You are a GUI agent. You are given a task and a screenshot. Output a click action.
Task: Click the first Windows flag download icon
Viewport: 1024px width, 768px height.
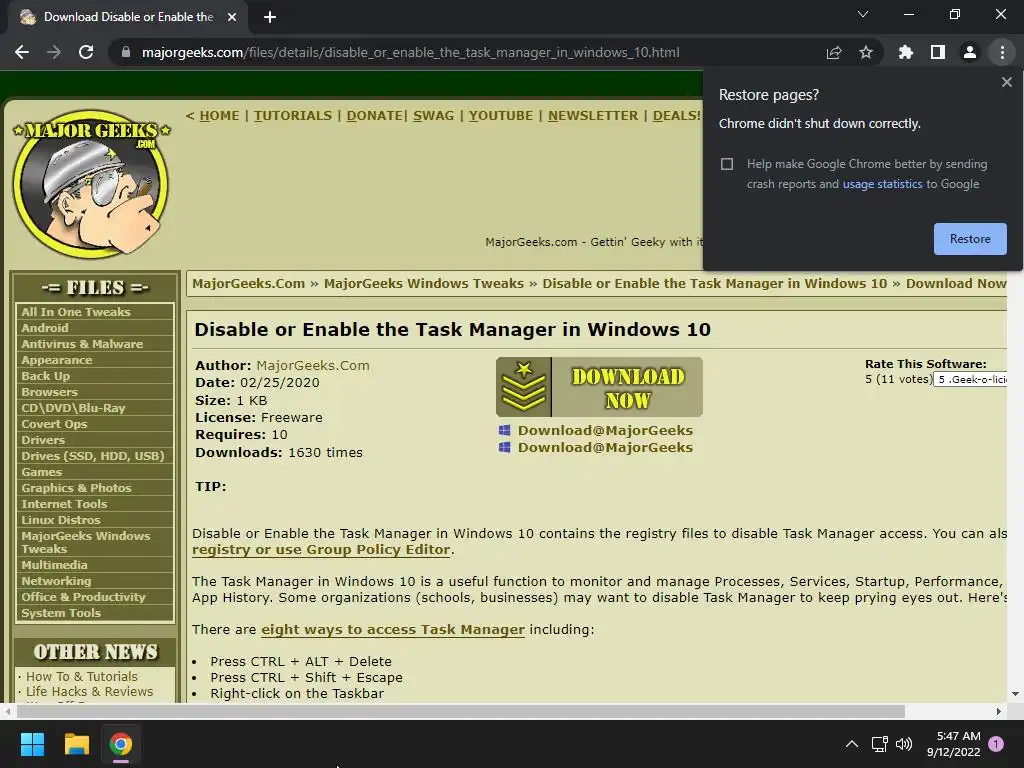tap(504, 430)
